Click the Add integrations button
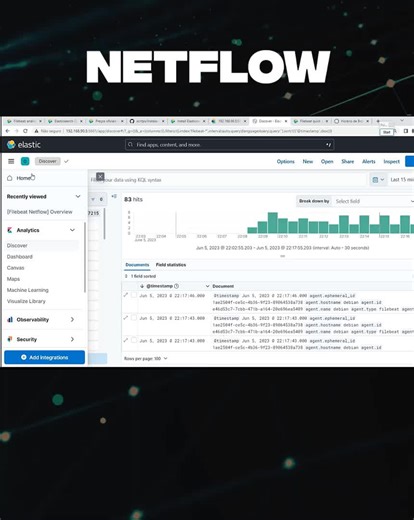Screen dimensions: 414x520 (x=44, y=357)
